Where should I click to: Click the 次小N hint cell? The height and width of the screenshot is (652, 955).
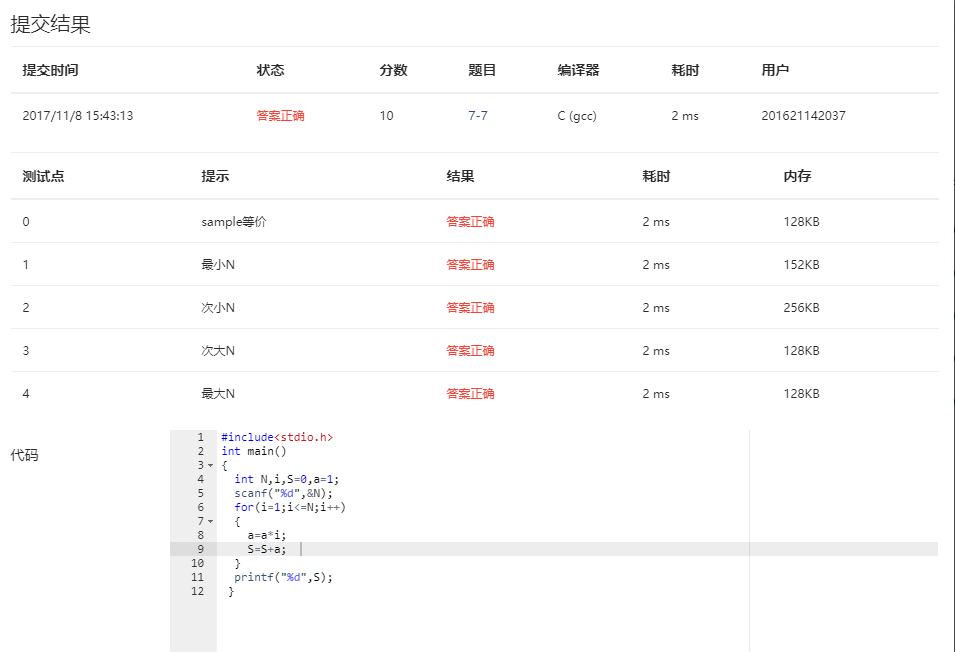point(218,307)
